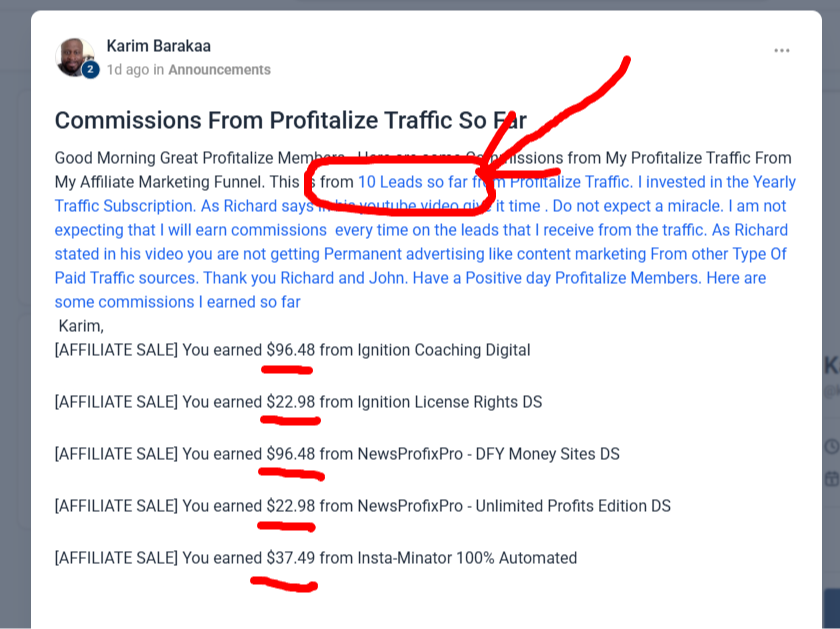Go to the Announcements category
The width and height of the screenshot is (840, 629).
point(219,70)
